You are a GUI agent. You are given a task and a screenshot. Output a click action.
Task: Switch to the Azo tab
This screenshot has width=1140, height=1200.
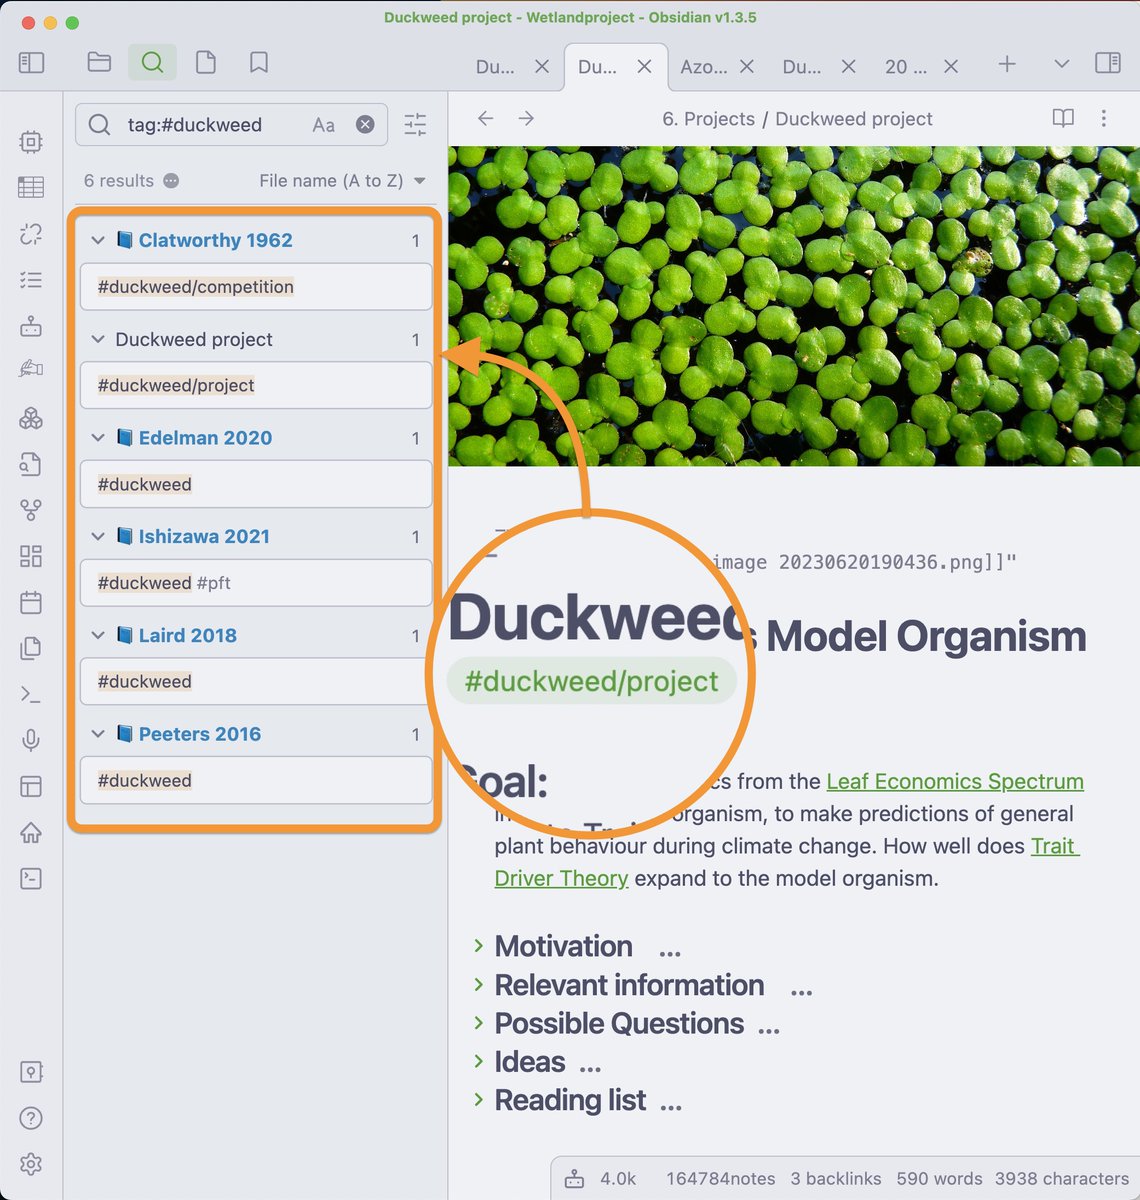[x=703, y=66]
